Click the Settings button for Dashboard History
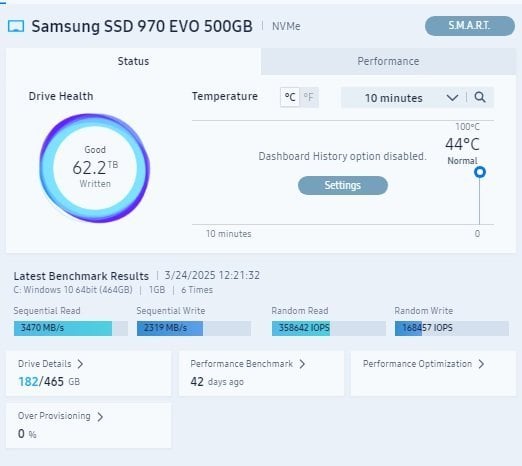 click(343, 185)
